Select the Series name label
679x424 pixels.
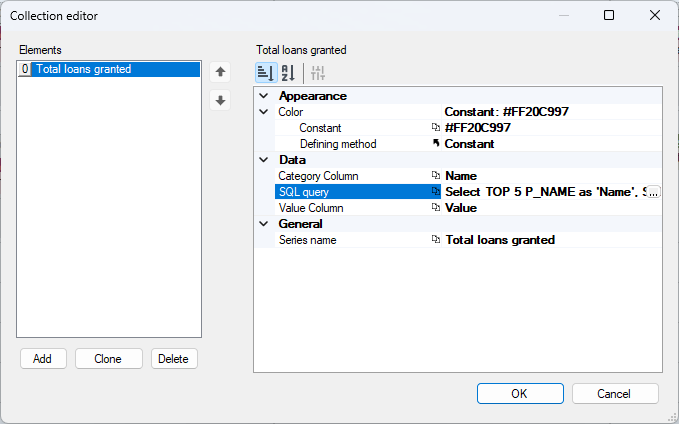click(307, 240)
